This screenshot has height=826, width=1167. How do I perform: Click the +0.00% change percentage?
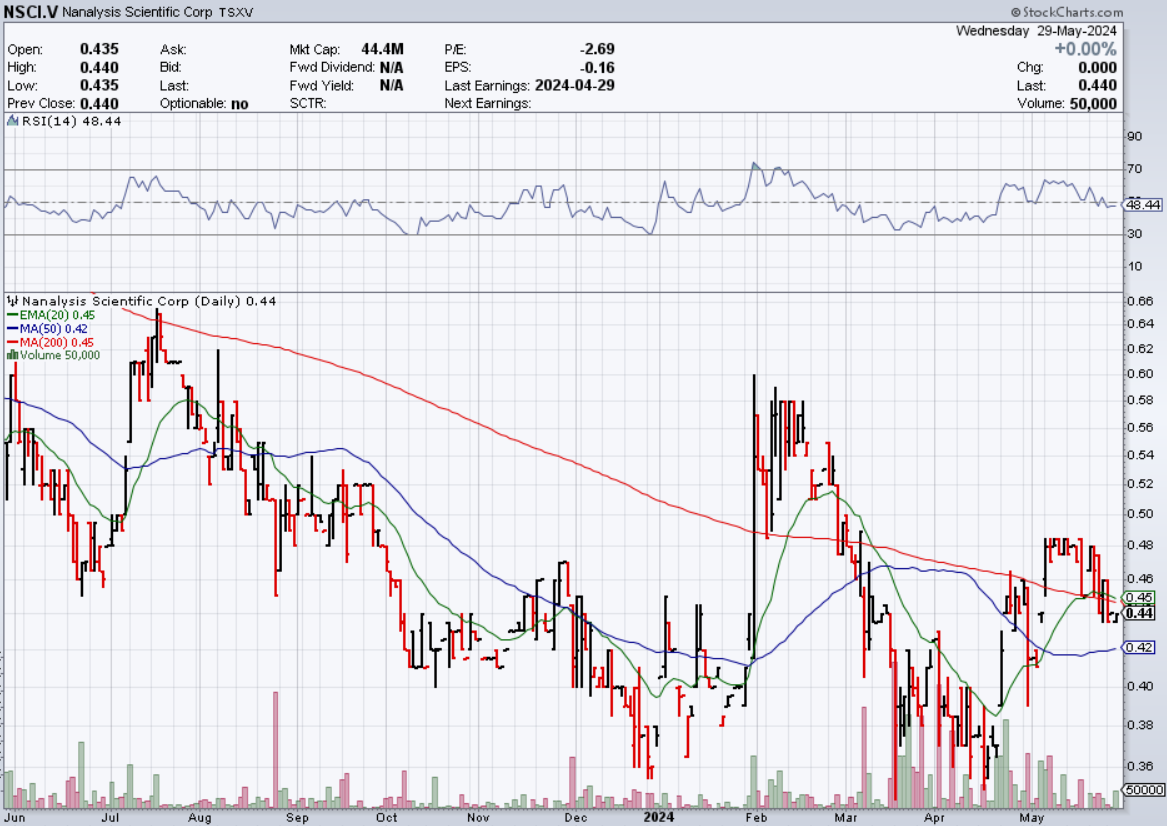pyautogui.click(x=1085, y=49)
